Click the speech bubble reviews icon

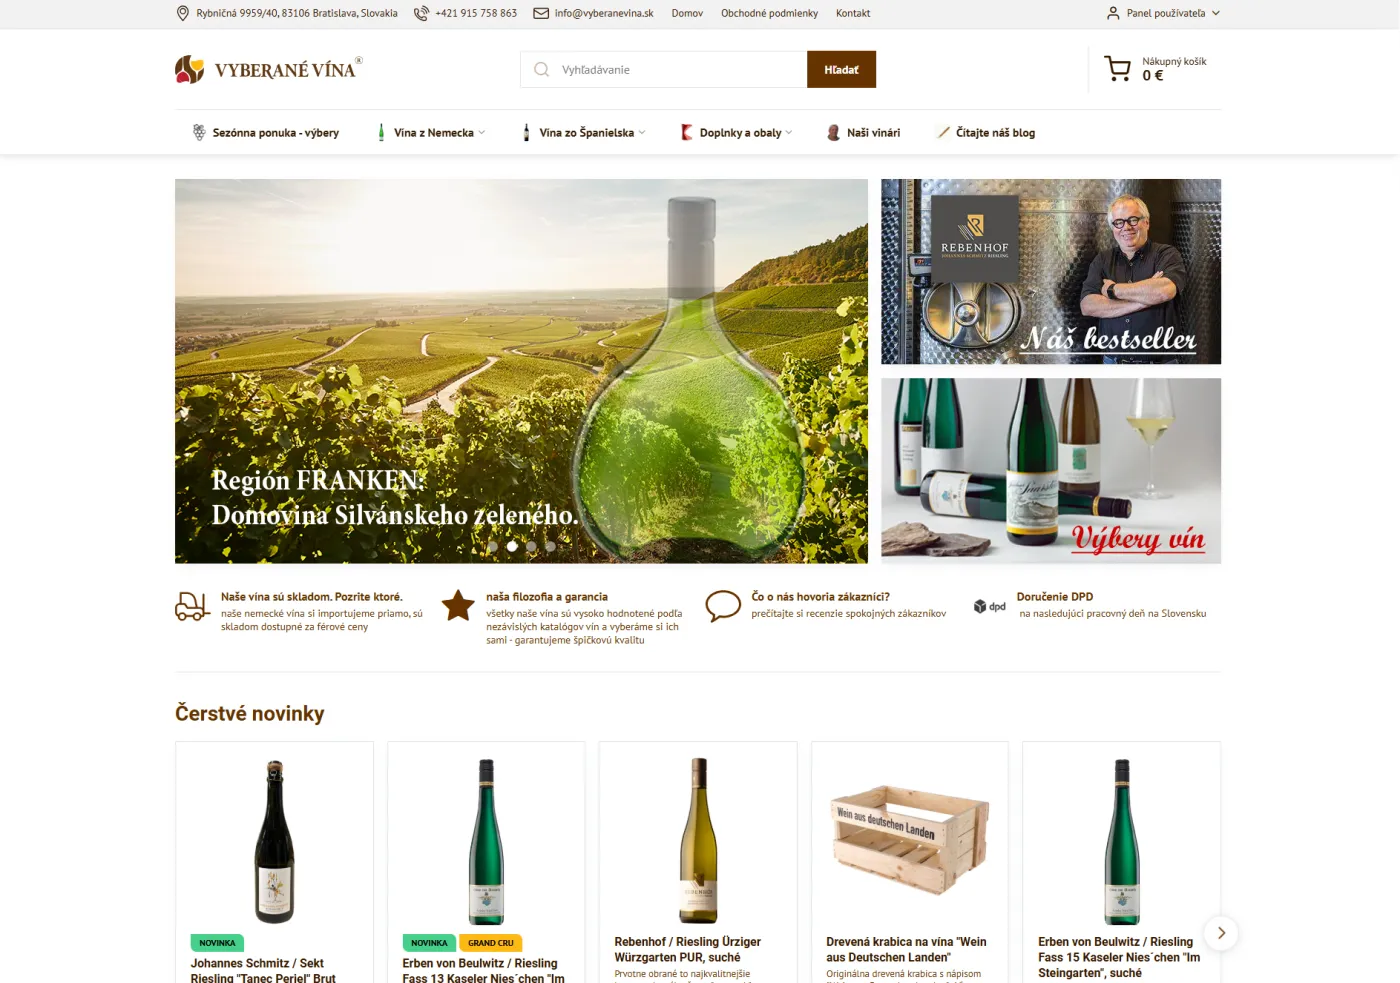pos(723,606)
